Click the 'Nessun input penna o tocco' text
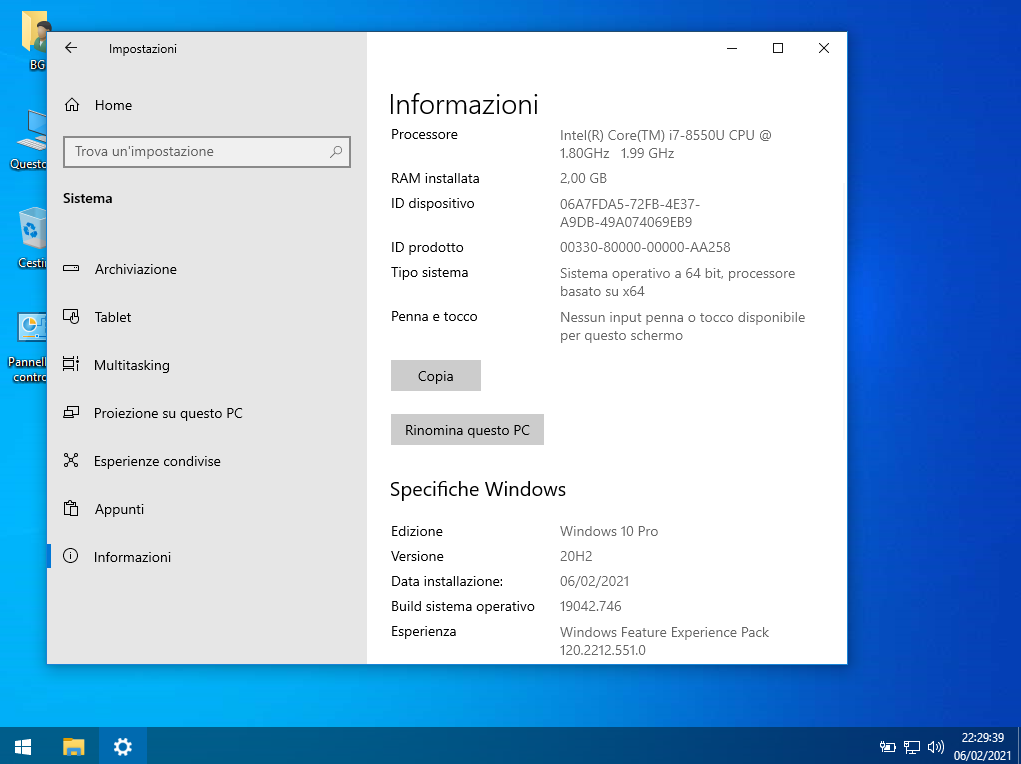 coord(682,327)
